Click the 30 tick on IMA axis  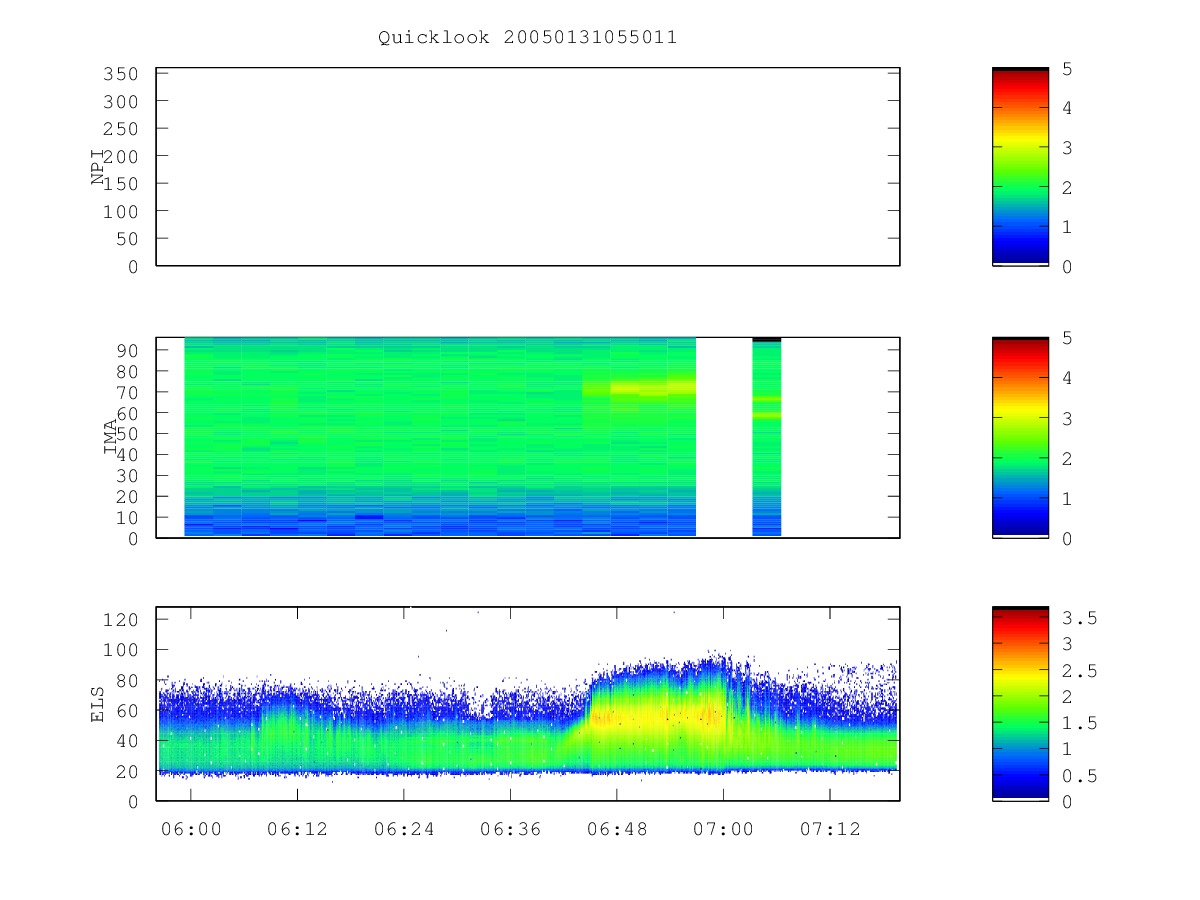point(129,475)
